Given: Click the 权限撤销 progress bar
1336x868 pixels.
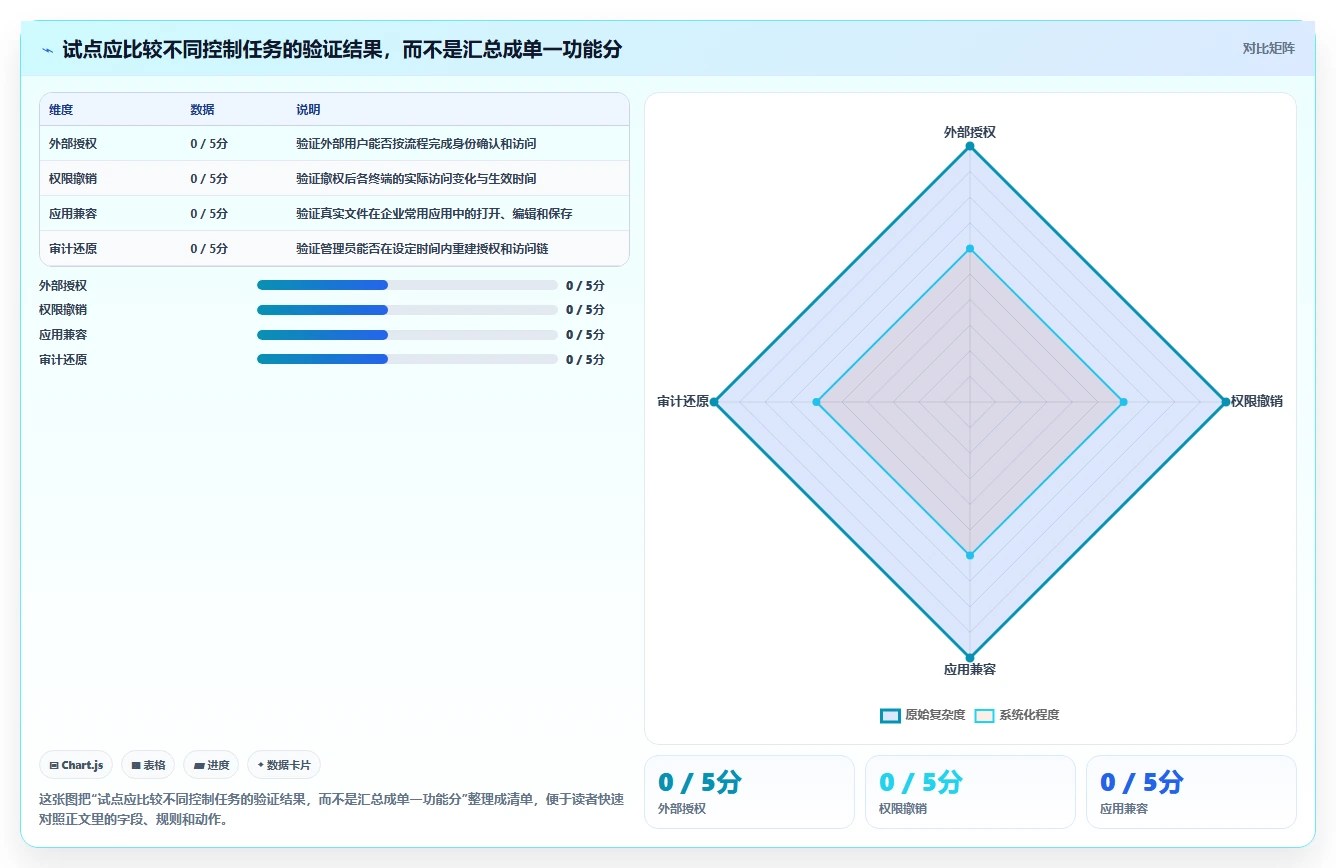Looking at the screenshot, I should (407, 310).
